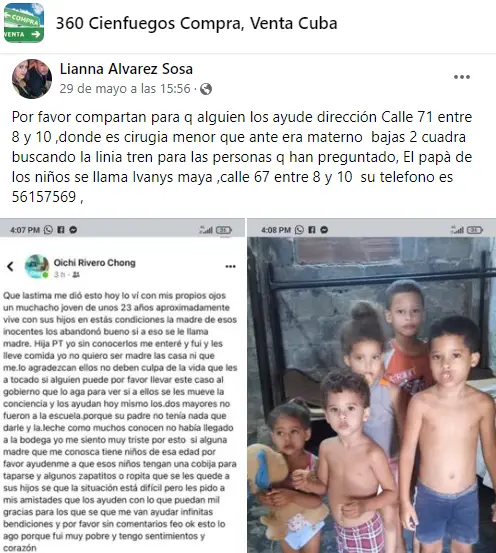Tap the back arrow in left screenshot

(11, 266)
